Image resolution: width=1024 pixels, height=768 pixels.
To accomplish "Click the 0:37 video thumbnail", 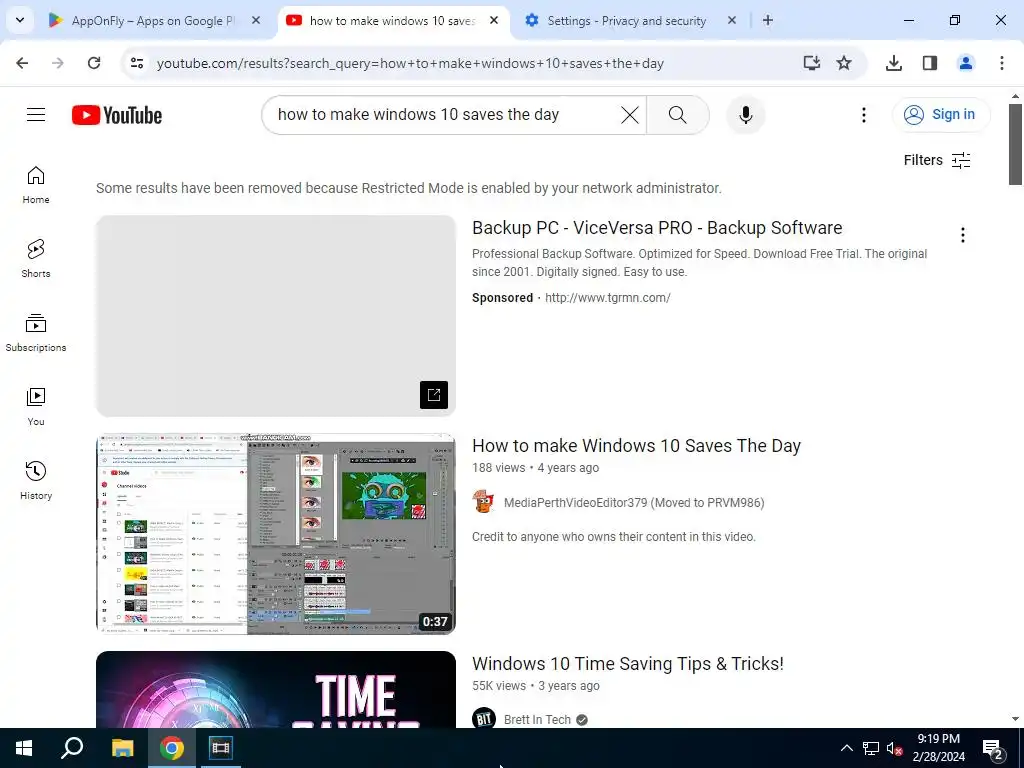I will click(x=276, y=534).
